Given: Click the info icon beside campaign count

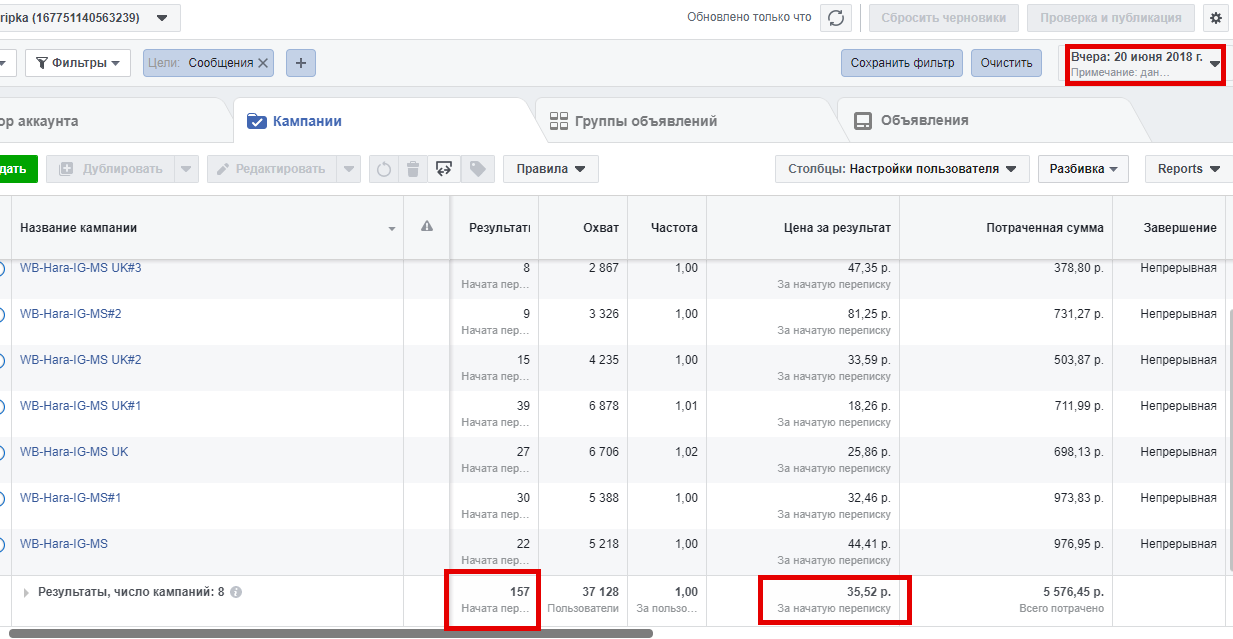Looking at the screenshot, I should tap(236, 592).
